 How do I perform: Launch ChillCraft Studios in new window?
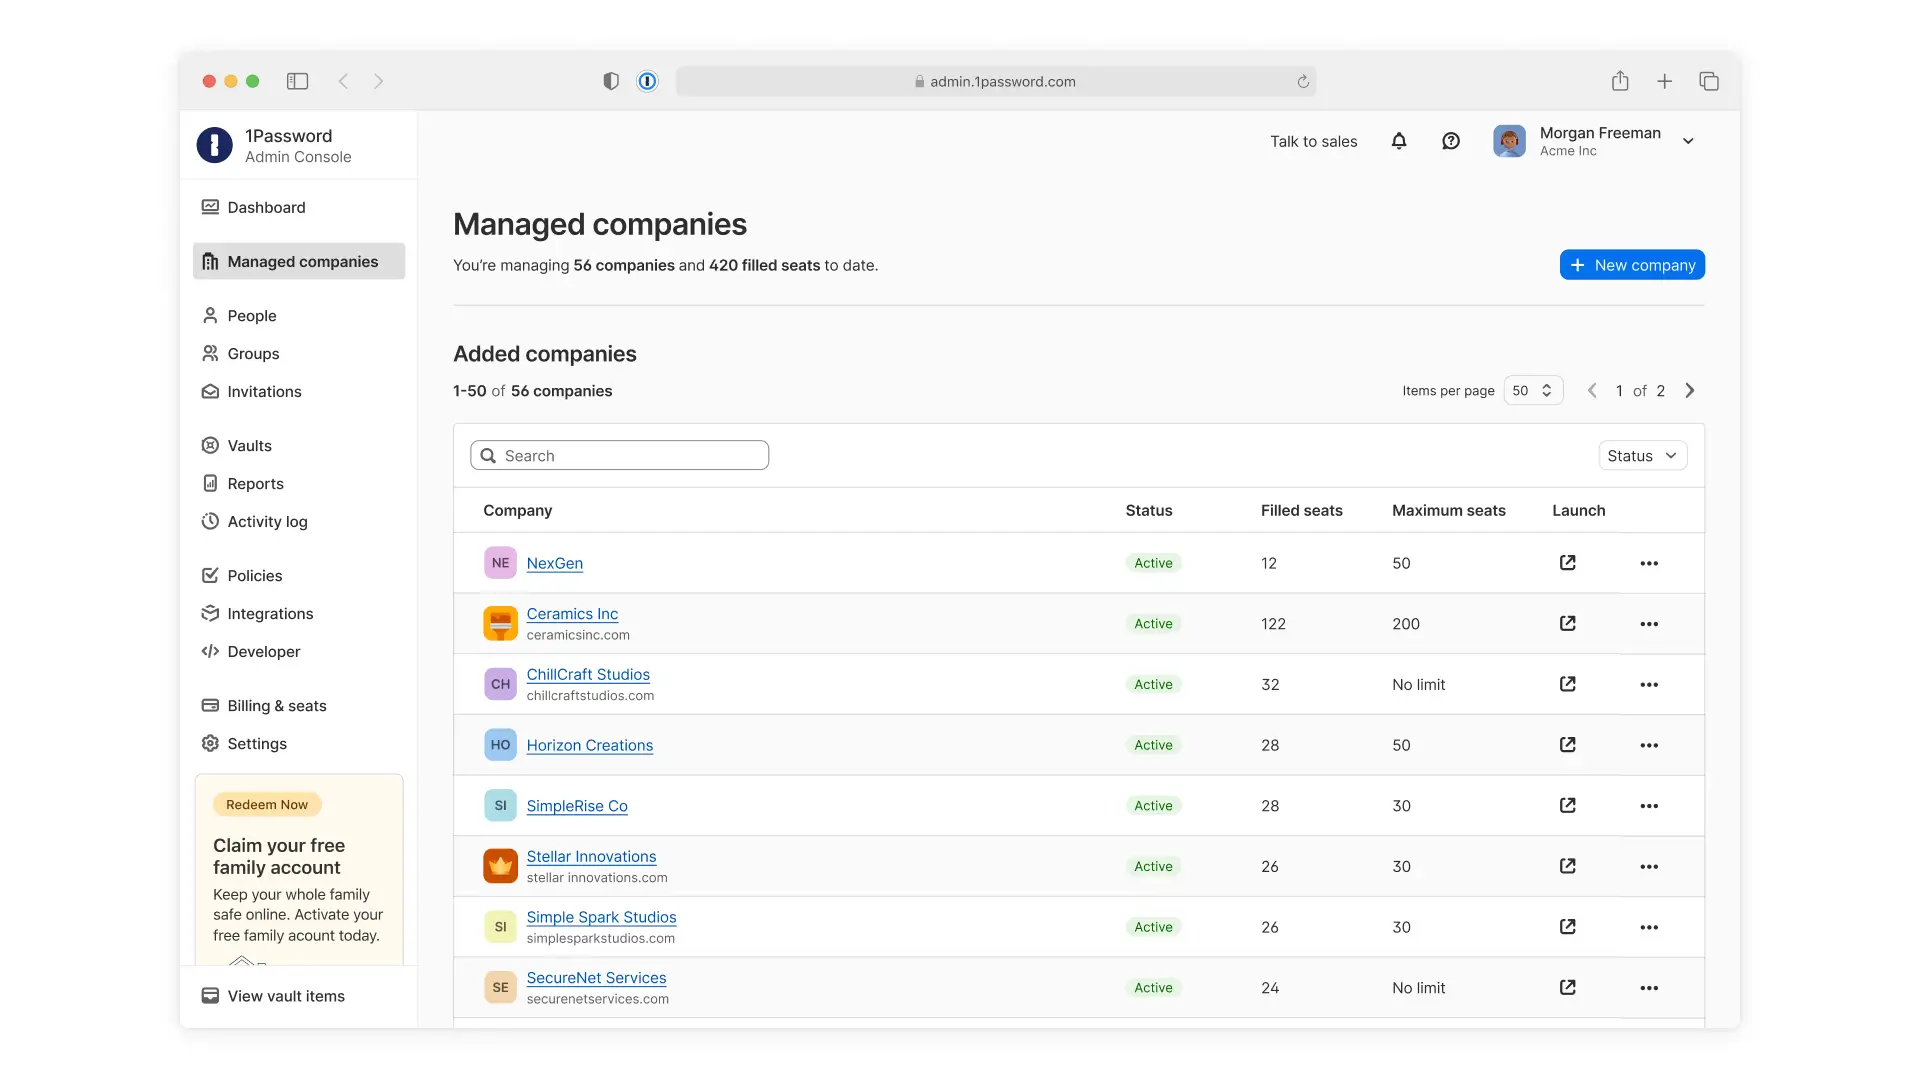1567,684
